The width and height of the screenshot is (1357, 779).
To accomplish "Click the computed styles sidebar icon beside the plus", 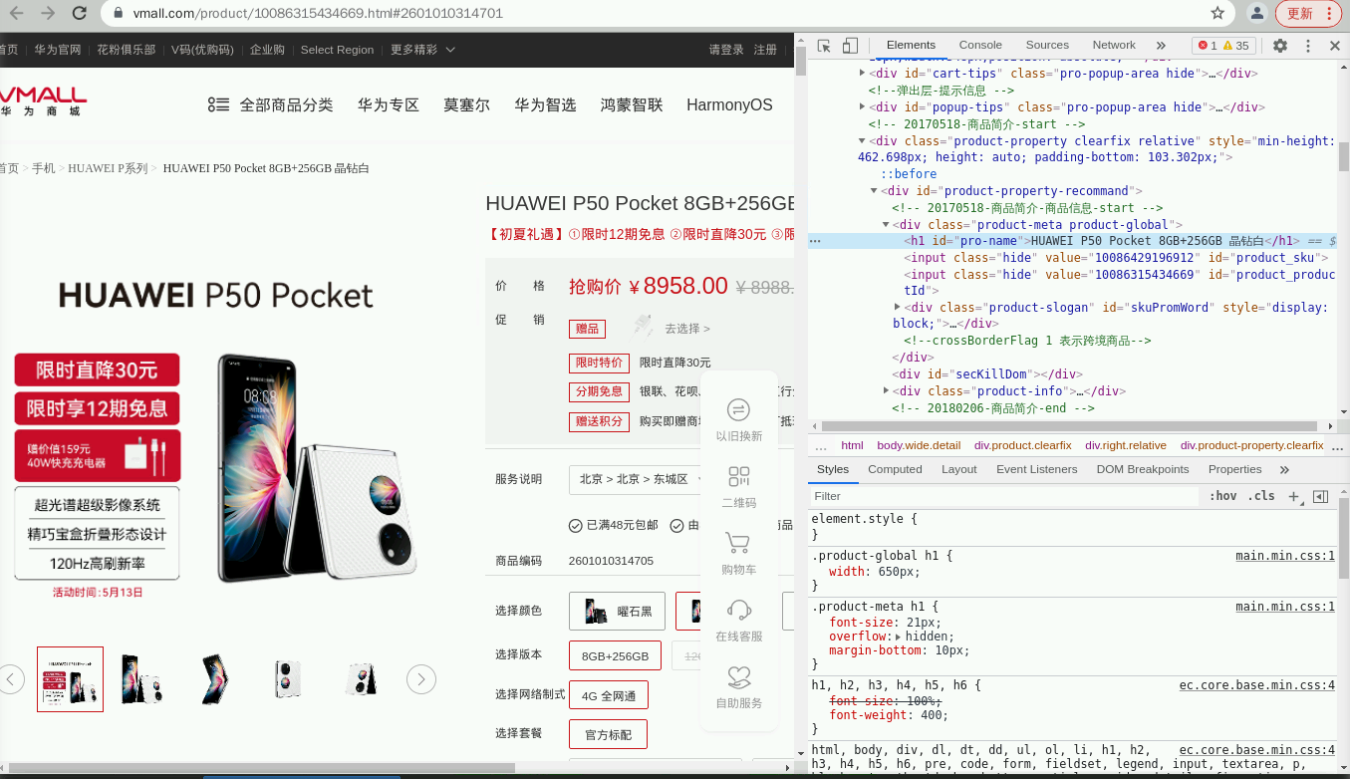I will coord(1320,496).
